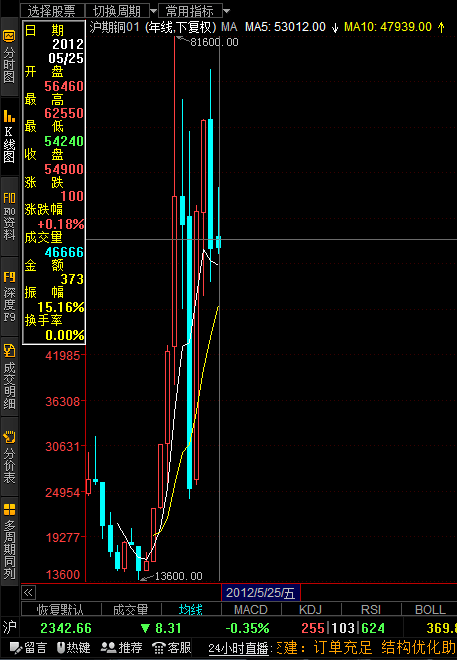Click the 选择股票 button
This screenshot has width=457, height=660.
52,11
